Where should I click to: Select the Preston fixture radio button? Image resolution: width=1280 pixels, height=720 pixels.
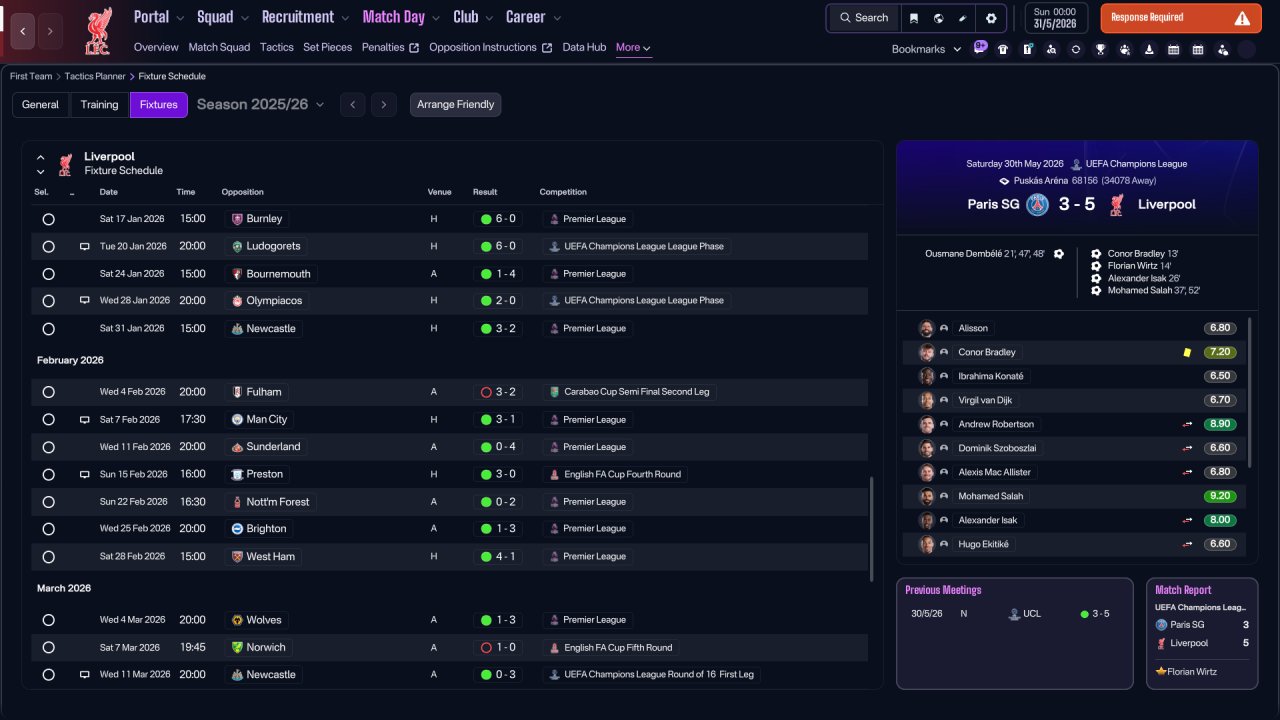(x=48, y=474)
